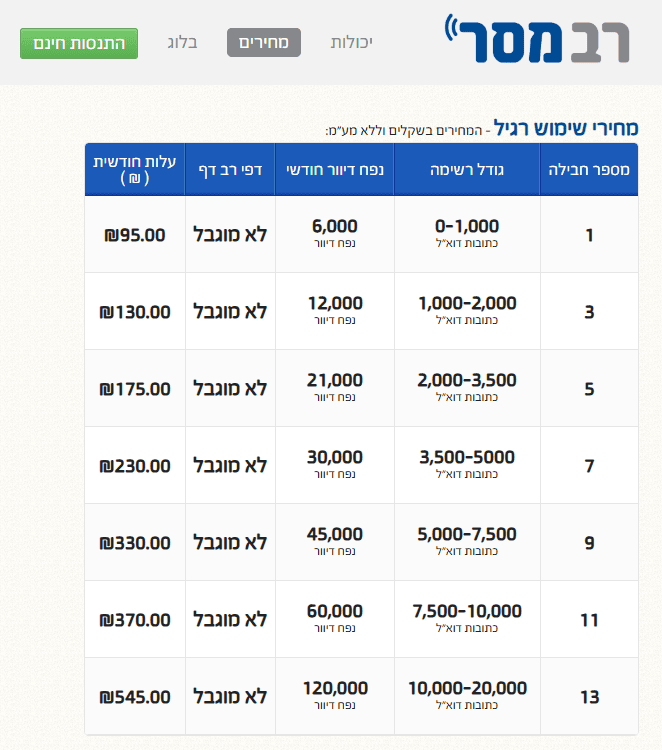Click the רב מסר logo
The width and height of the screenshot is (662, 750).
point(537,38)
